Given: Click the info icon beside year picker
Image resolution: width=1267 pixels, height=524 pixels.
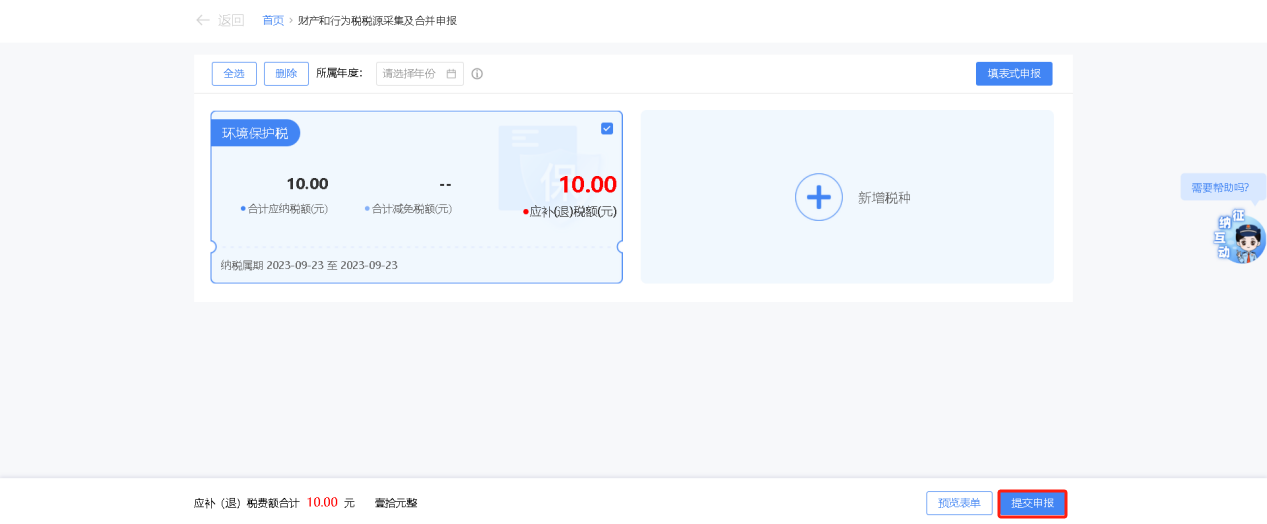Looking at the screenshot, I should click(x=477, y=74).
